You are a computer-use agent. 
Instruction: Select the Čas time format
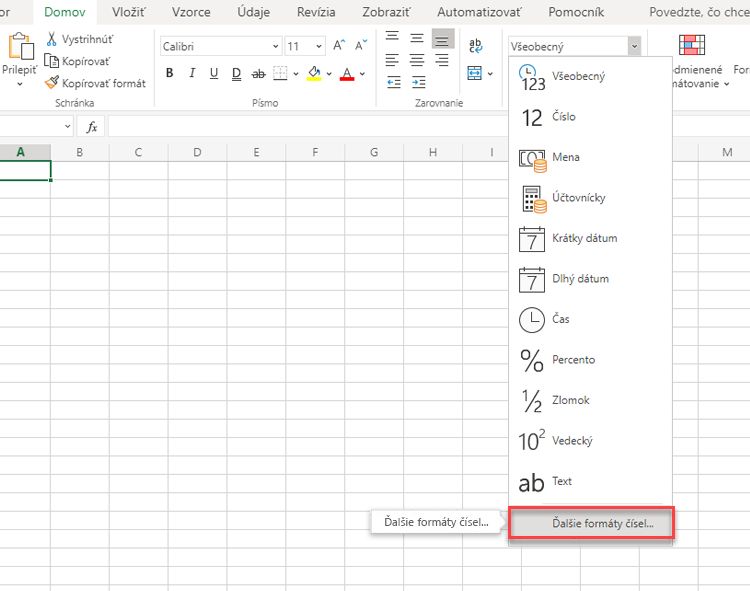[x=590, y=319]
